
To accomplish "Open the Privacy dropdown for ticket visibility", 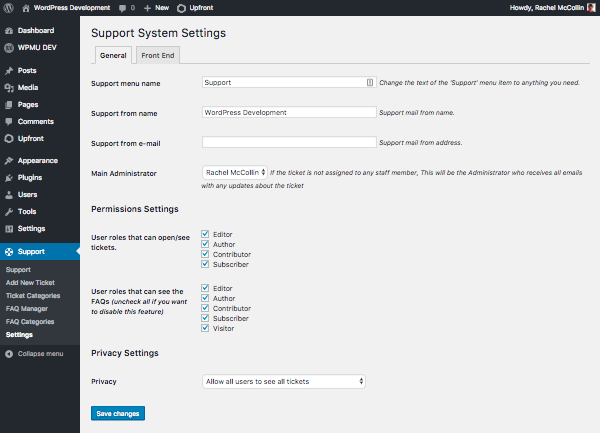I will 284,381.
